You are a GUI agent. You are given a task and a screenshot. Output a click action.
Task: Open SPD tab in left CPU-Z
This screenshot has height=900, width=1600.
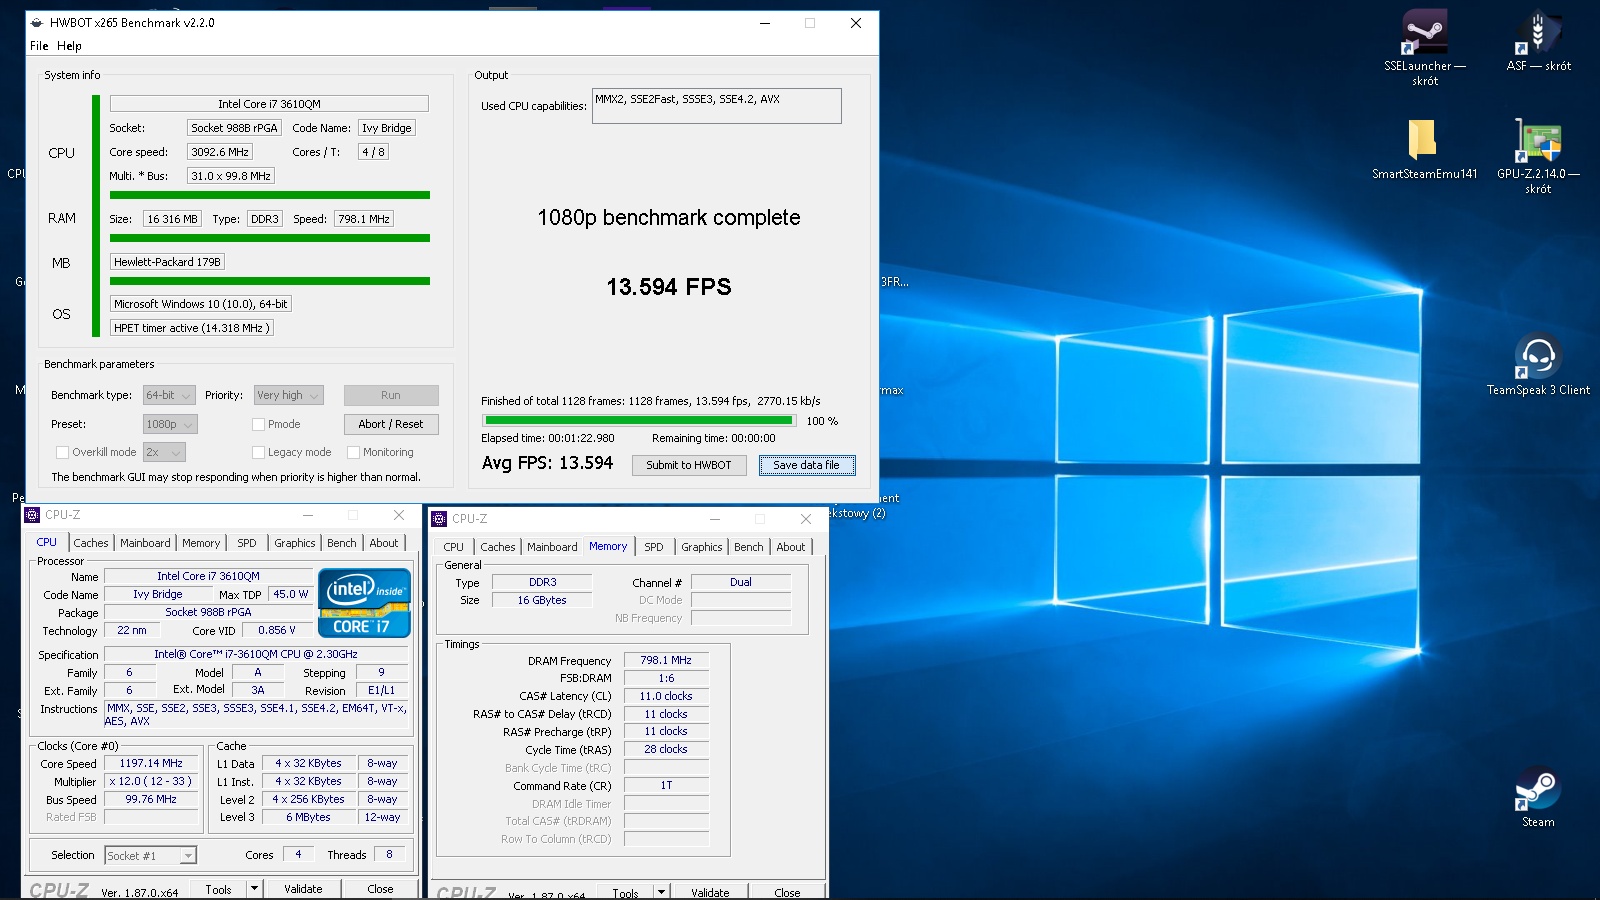click(x=247, y=543)
